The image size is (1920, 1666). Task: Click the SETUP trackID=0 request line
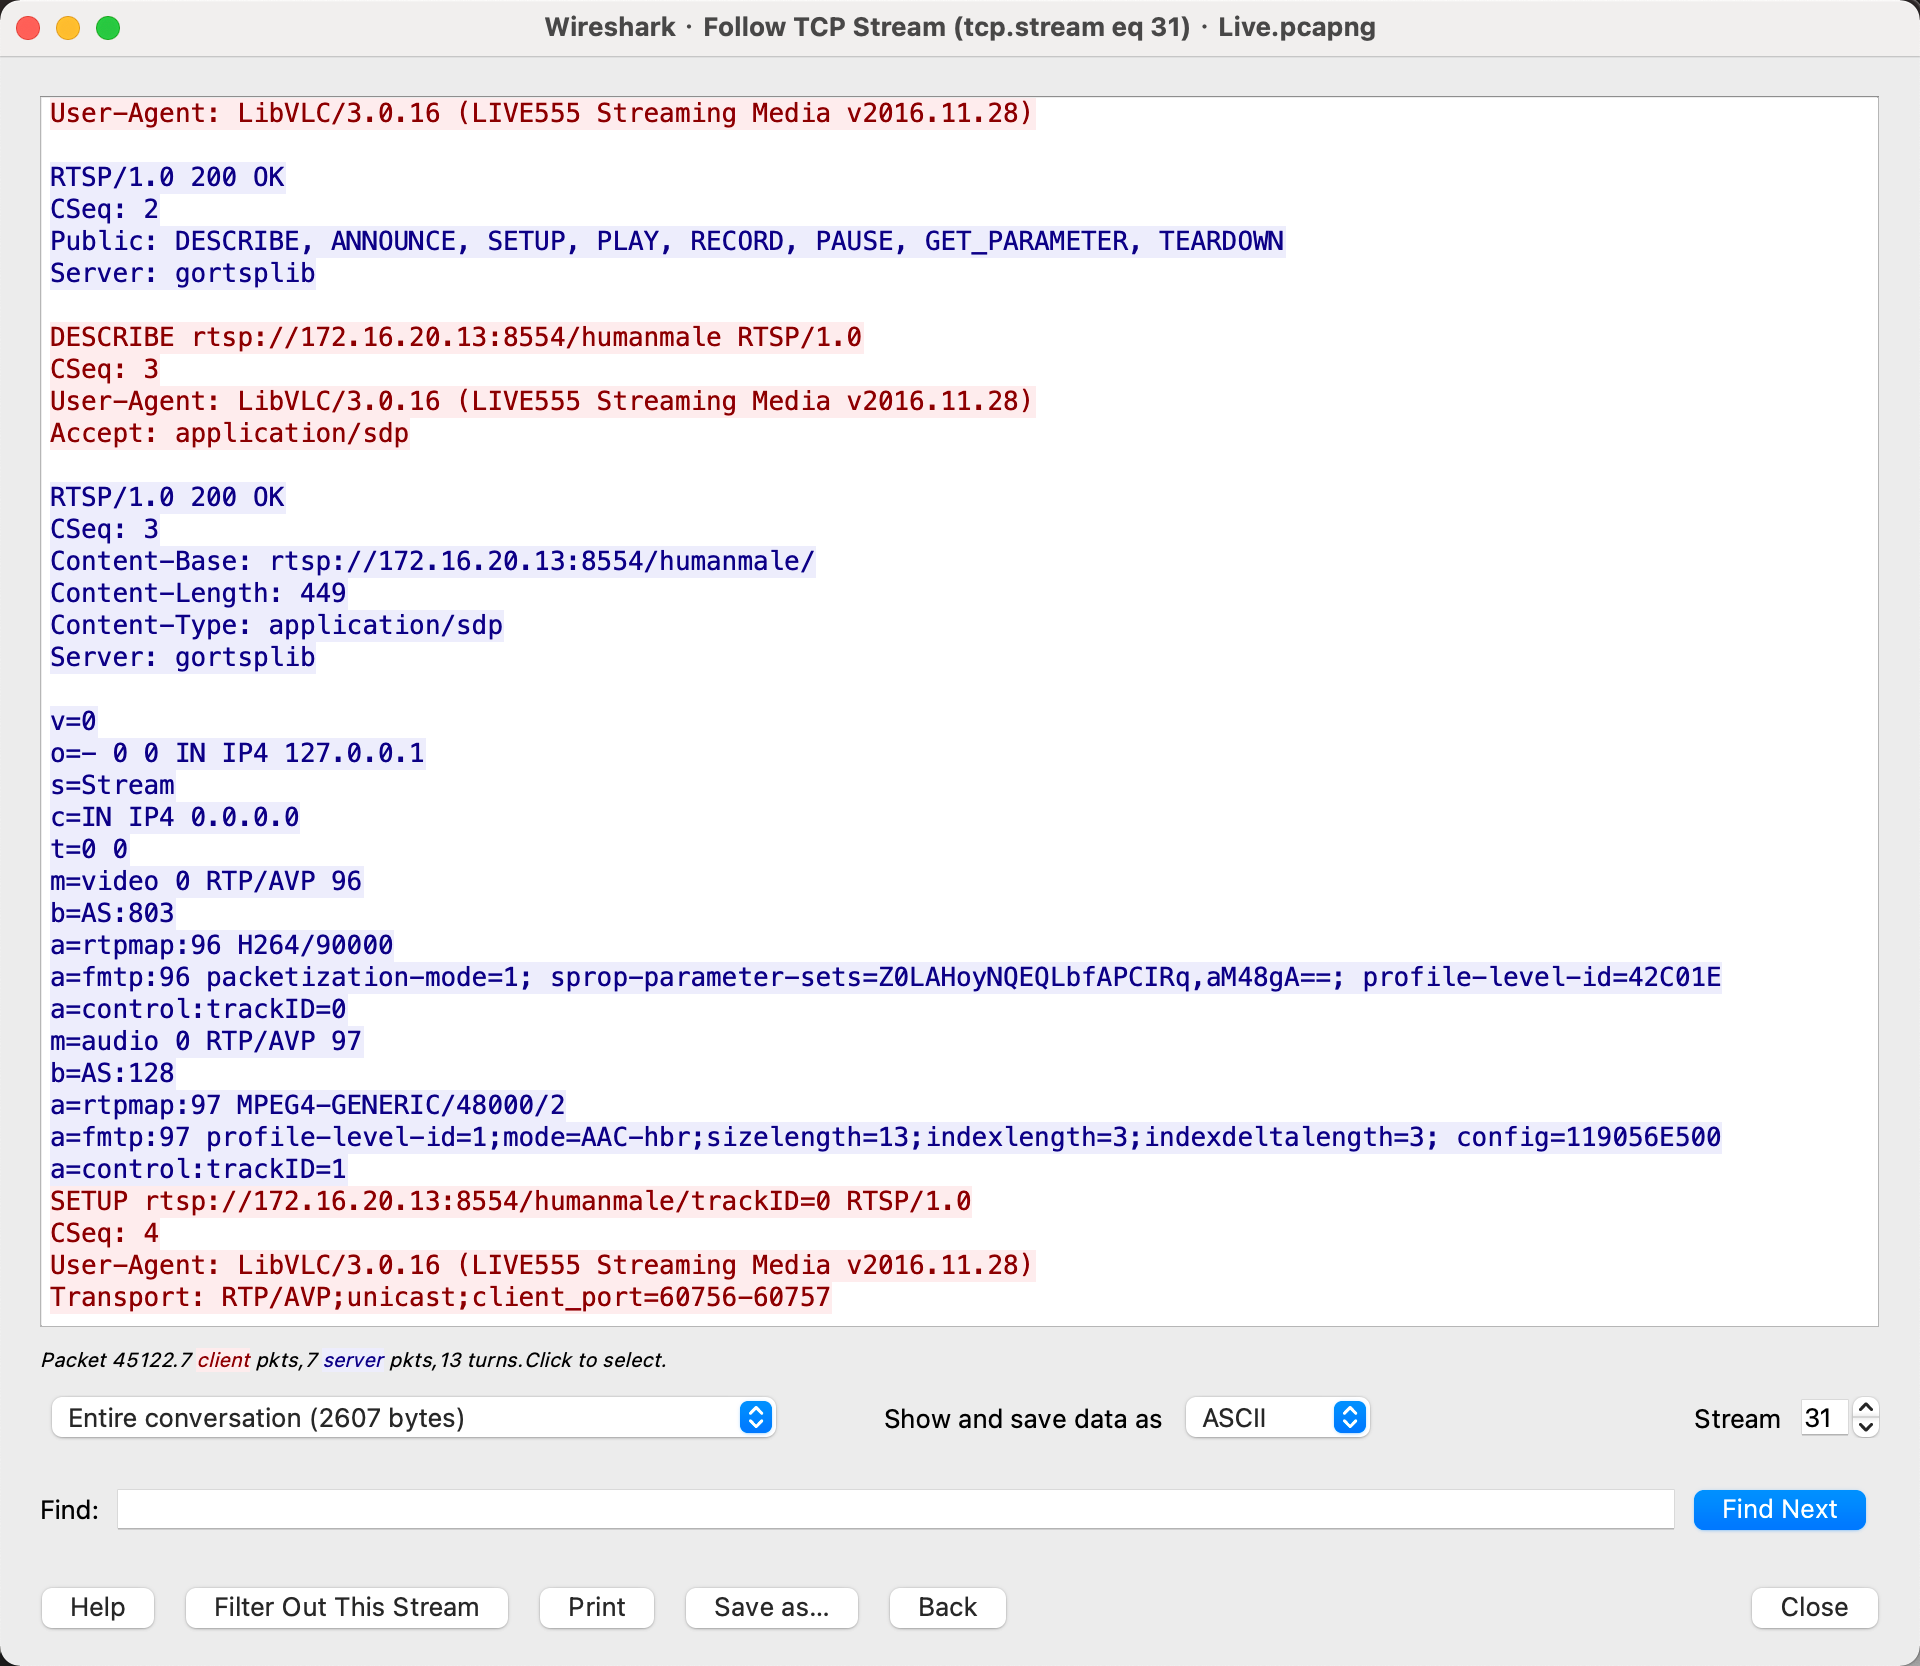click(x=510, y=1201)
